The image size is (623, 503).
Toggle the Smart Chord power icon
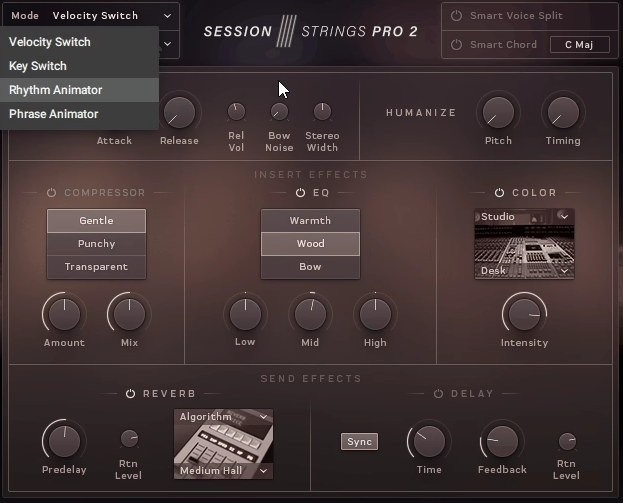pyautogui.click(x=456, y=44)
